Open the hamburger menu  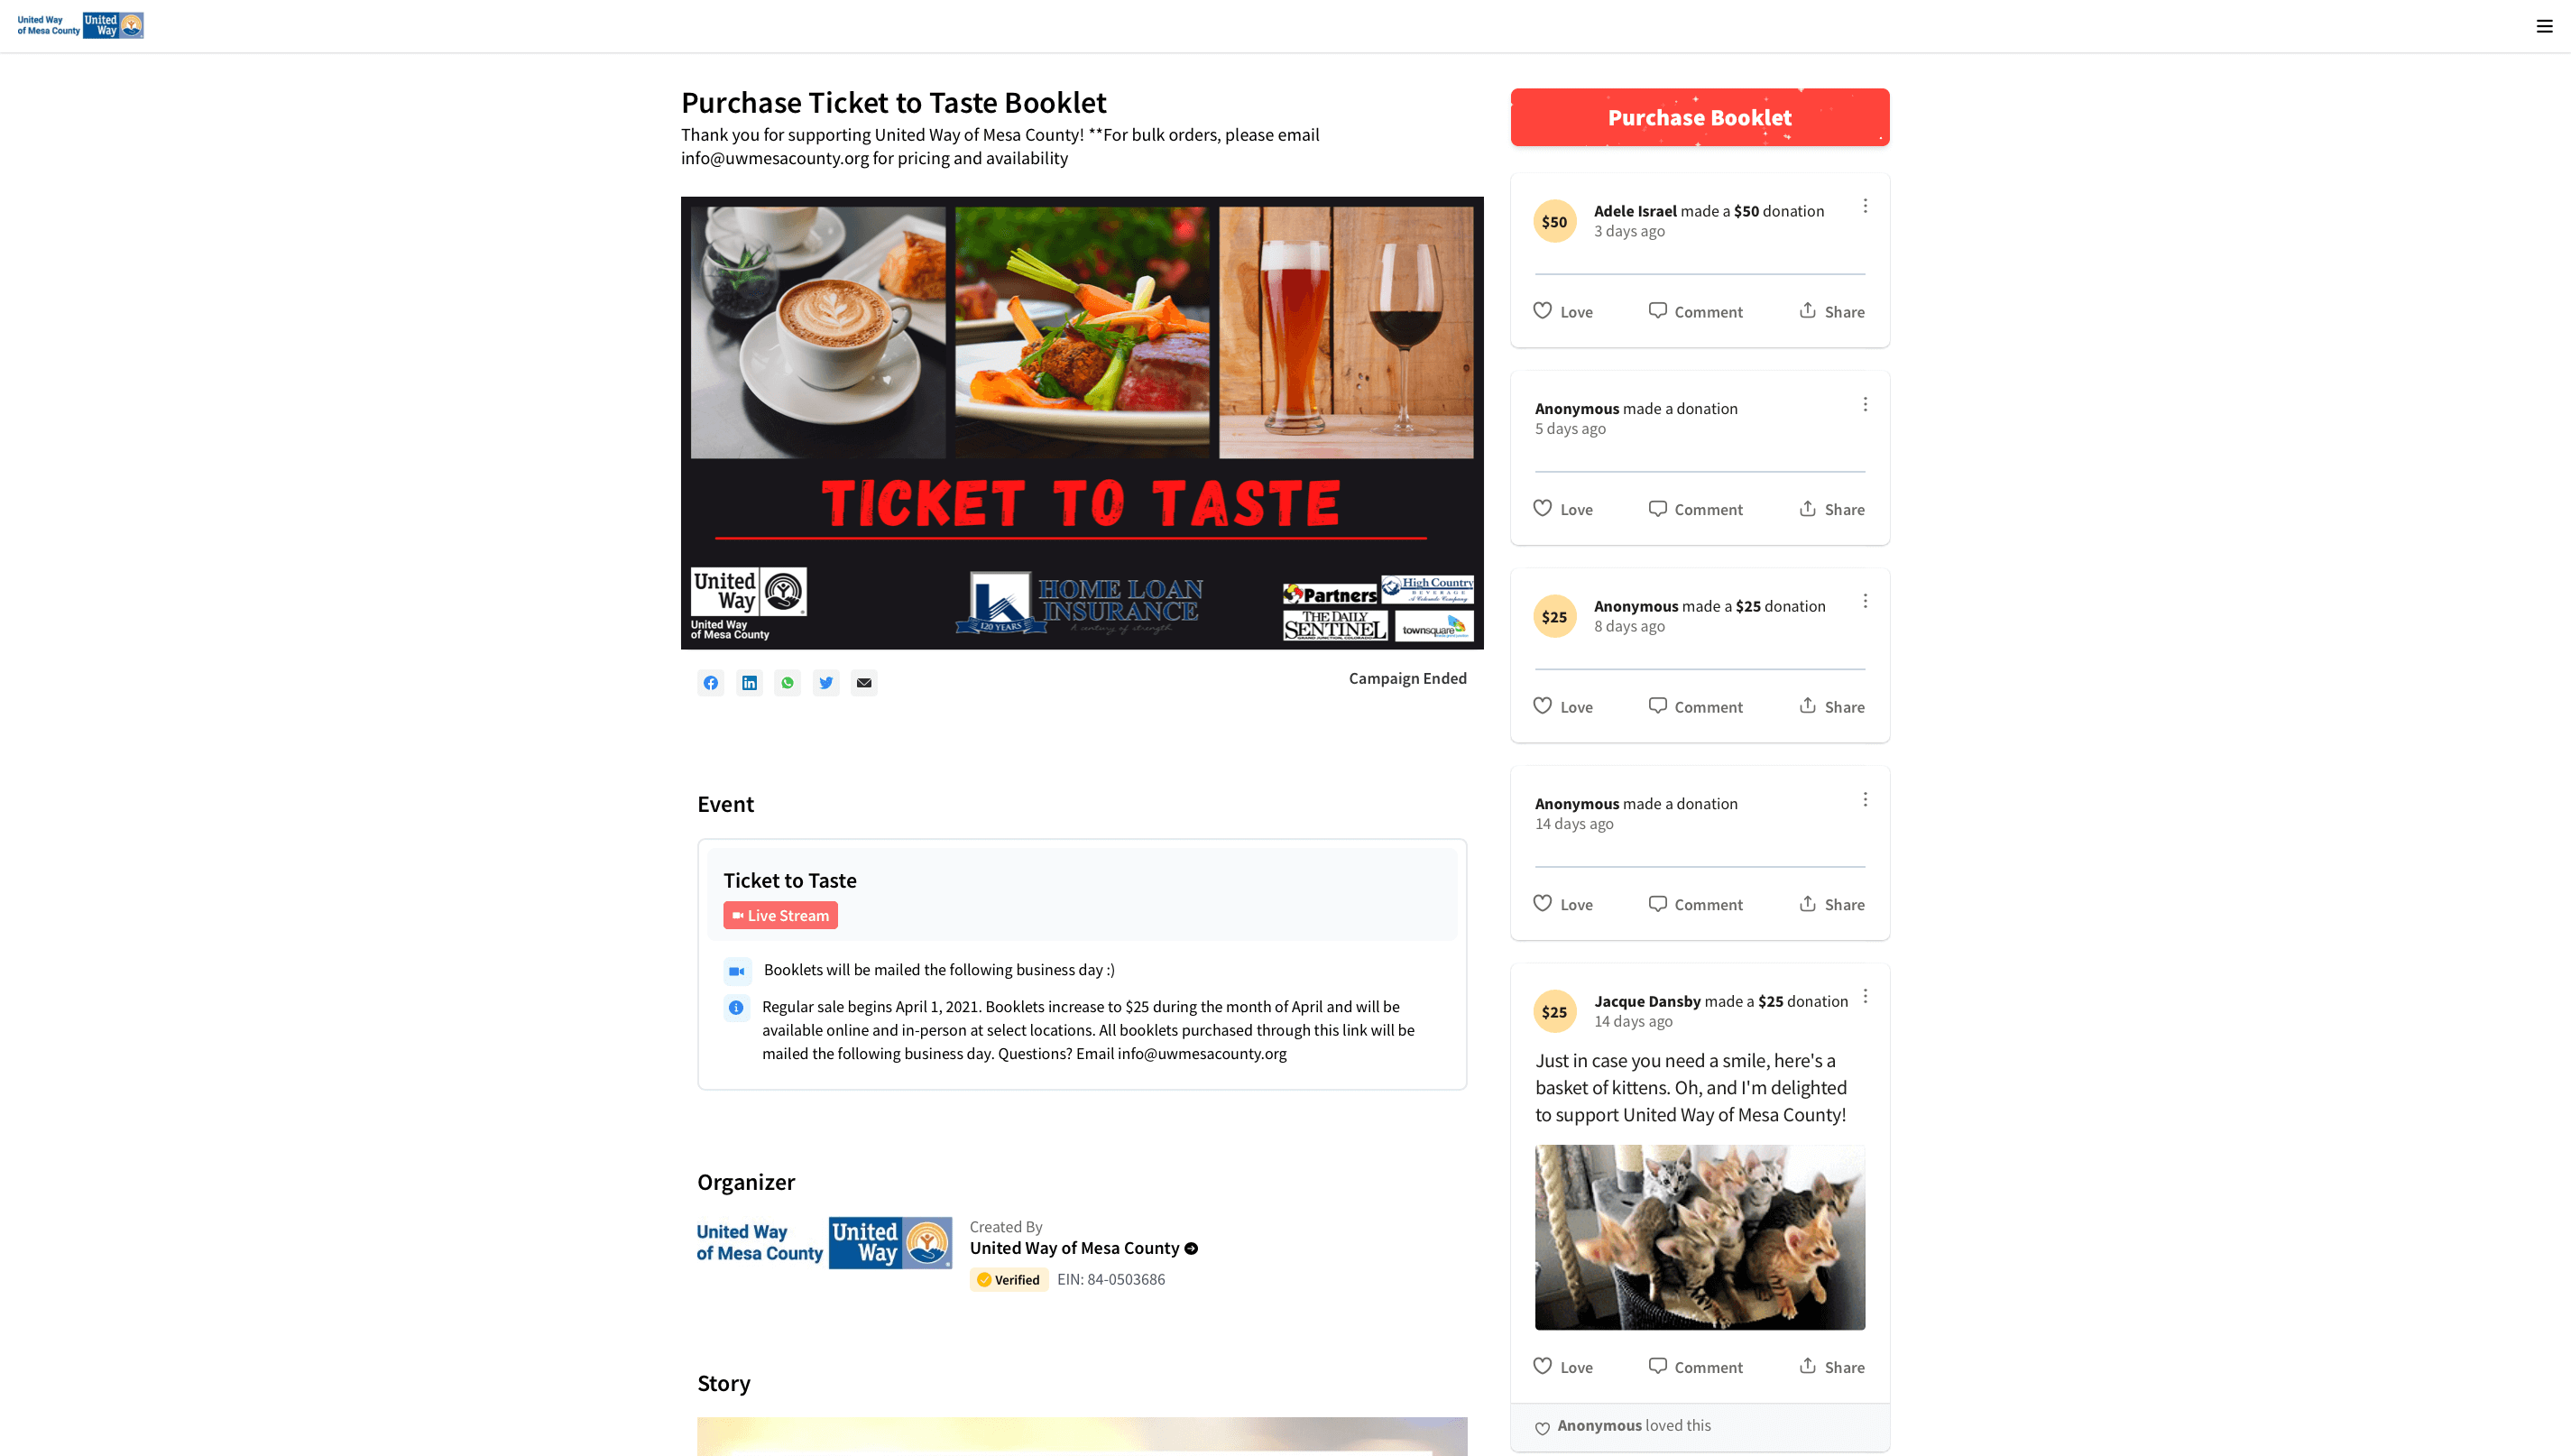pos(2544,26)
